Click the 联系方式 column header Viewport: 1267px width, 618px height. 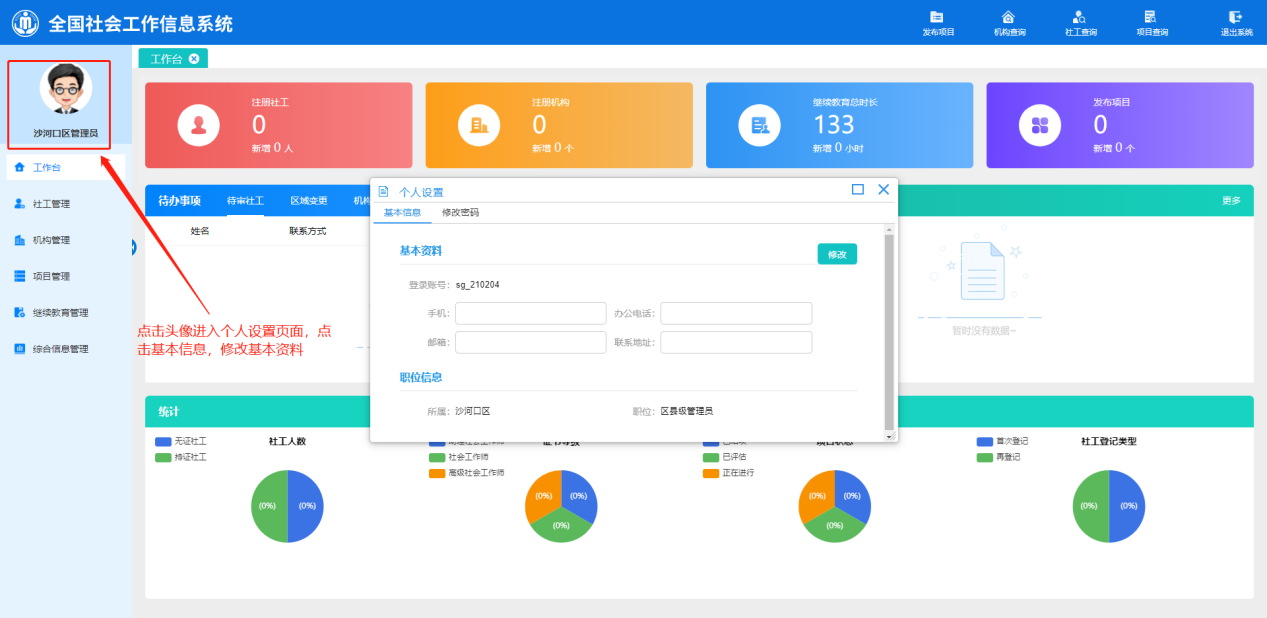308,231
